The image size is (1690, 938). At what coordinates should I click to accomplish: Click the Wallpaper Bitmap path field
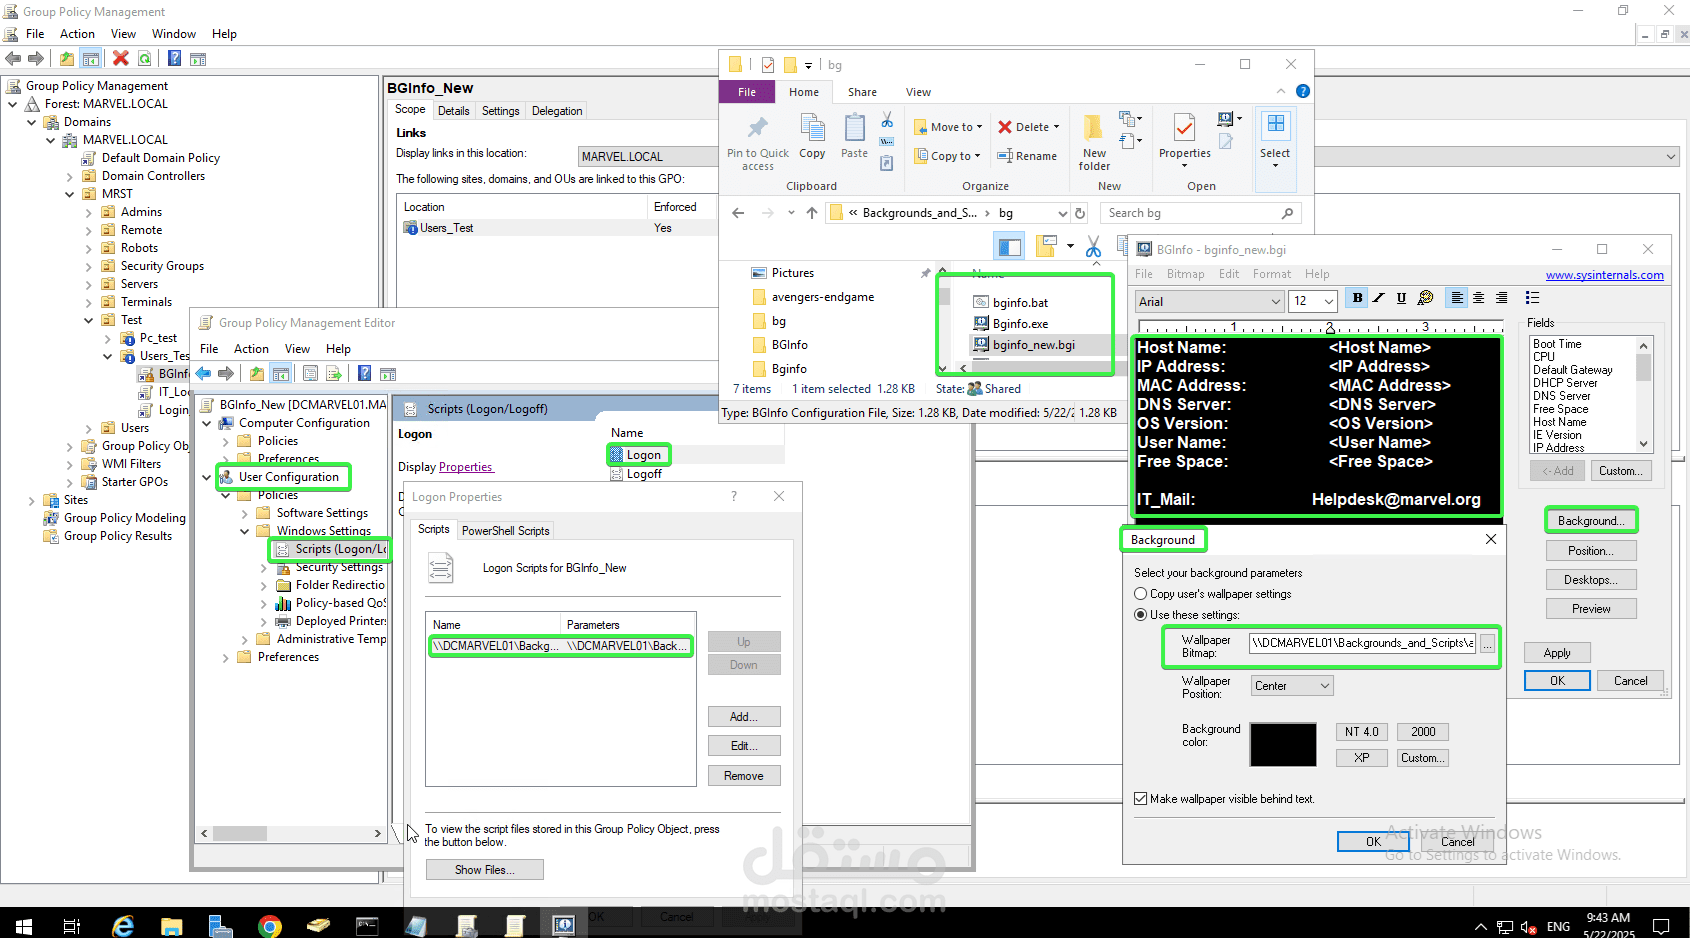[1363, 643]
